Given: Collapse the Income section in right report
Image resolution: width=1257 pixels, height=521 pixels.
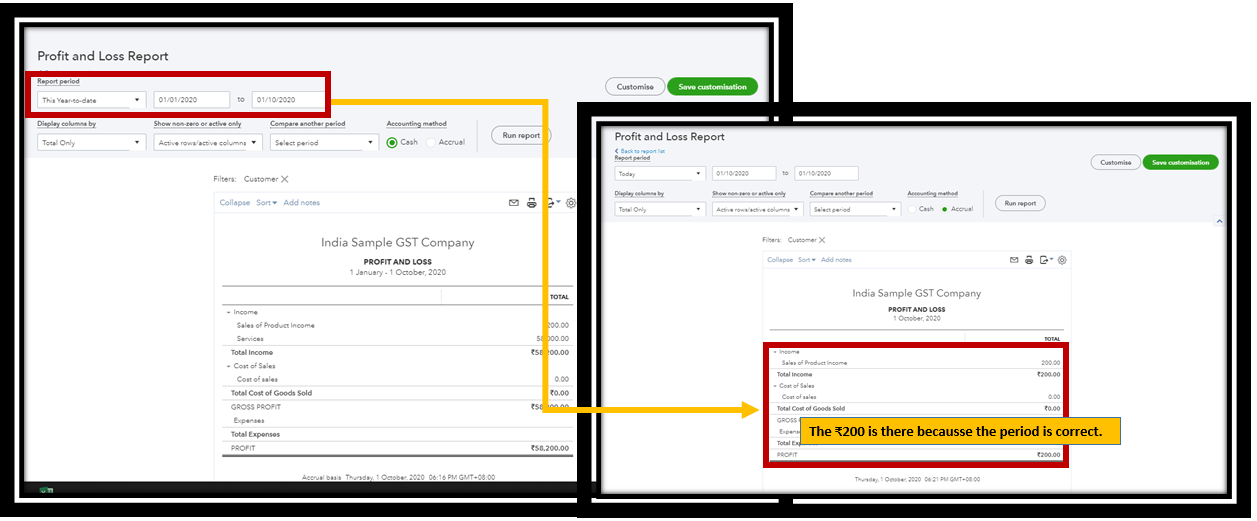Looking at the screenshot, I should pyautogui.click(x=775, y=352).
